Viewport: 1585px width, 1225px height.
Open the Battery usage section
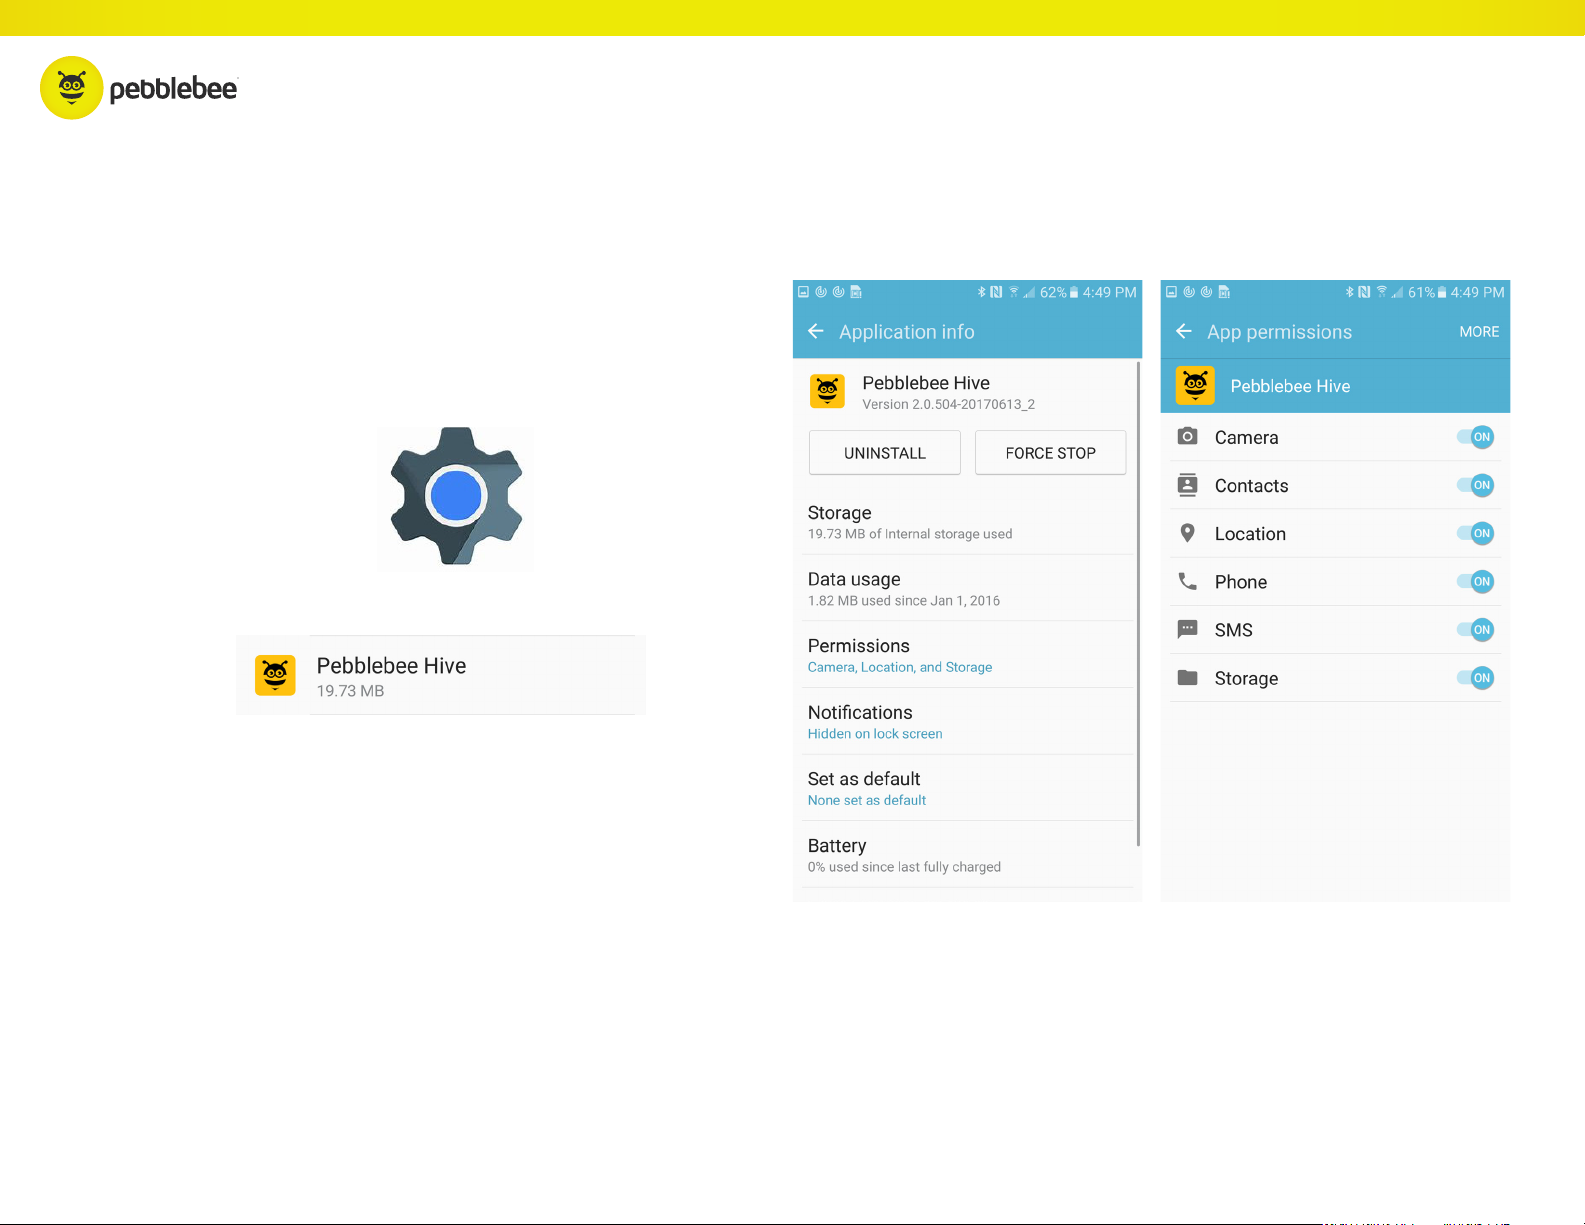tap(966, 855)
